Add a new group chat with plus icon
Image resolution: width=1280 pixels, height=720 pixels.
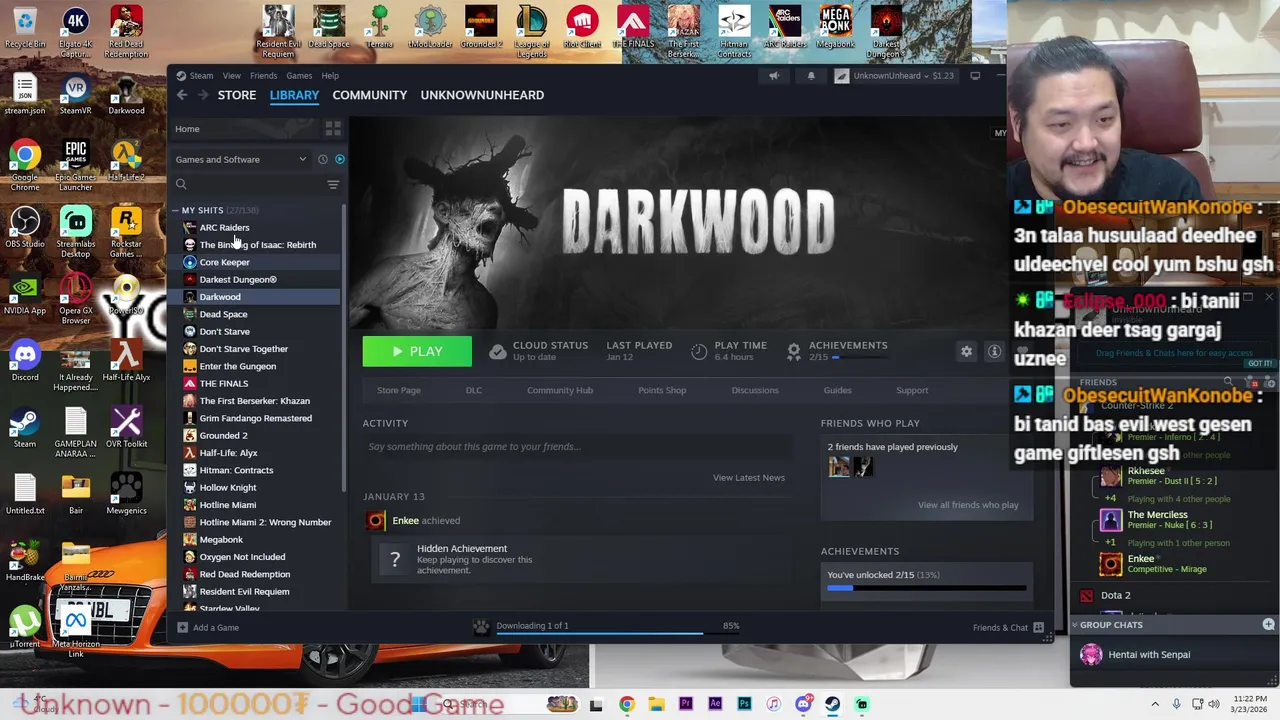1268,625
